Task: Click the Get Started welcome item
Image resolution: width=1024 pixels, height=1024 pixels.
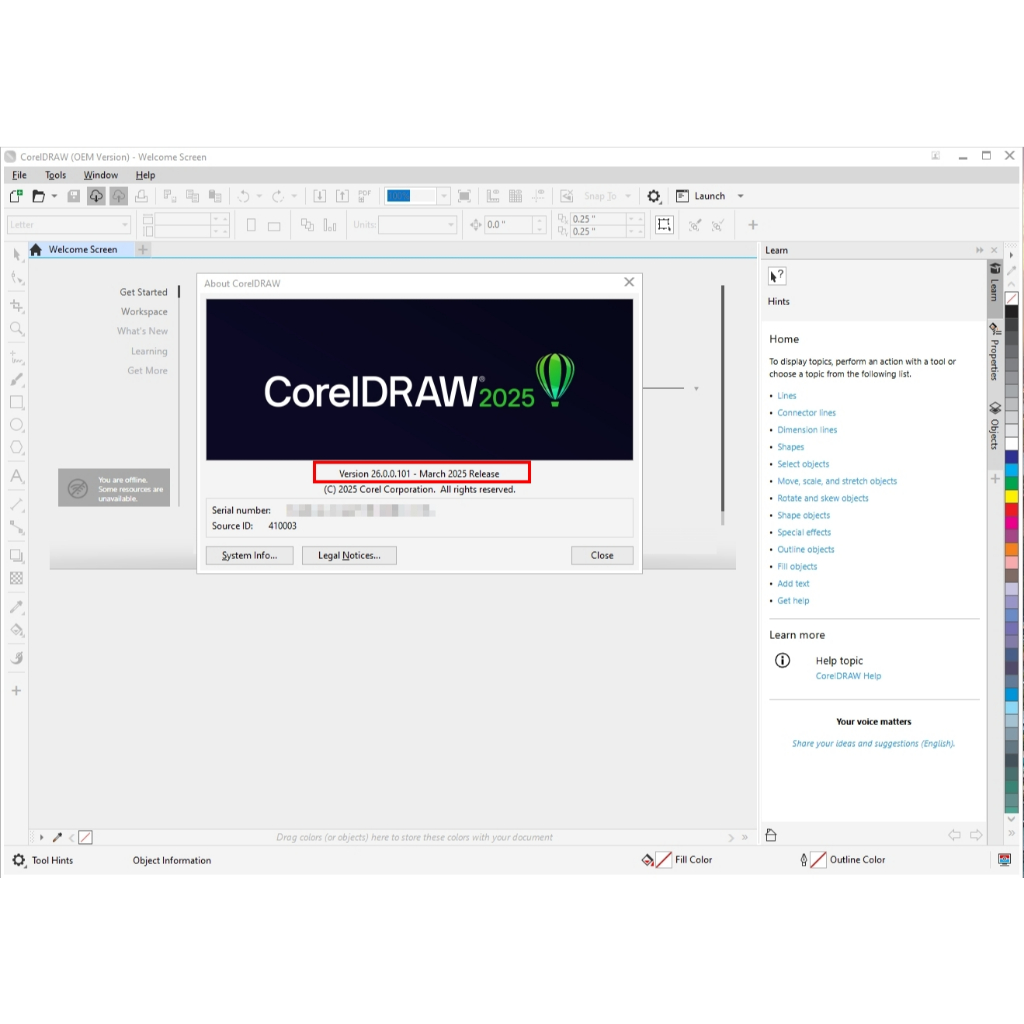Action: [143, 292]
